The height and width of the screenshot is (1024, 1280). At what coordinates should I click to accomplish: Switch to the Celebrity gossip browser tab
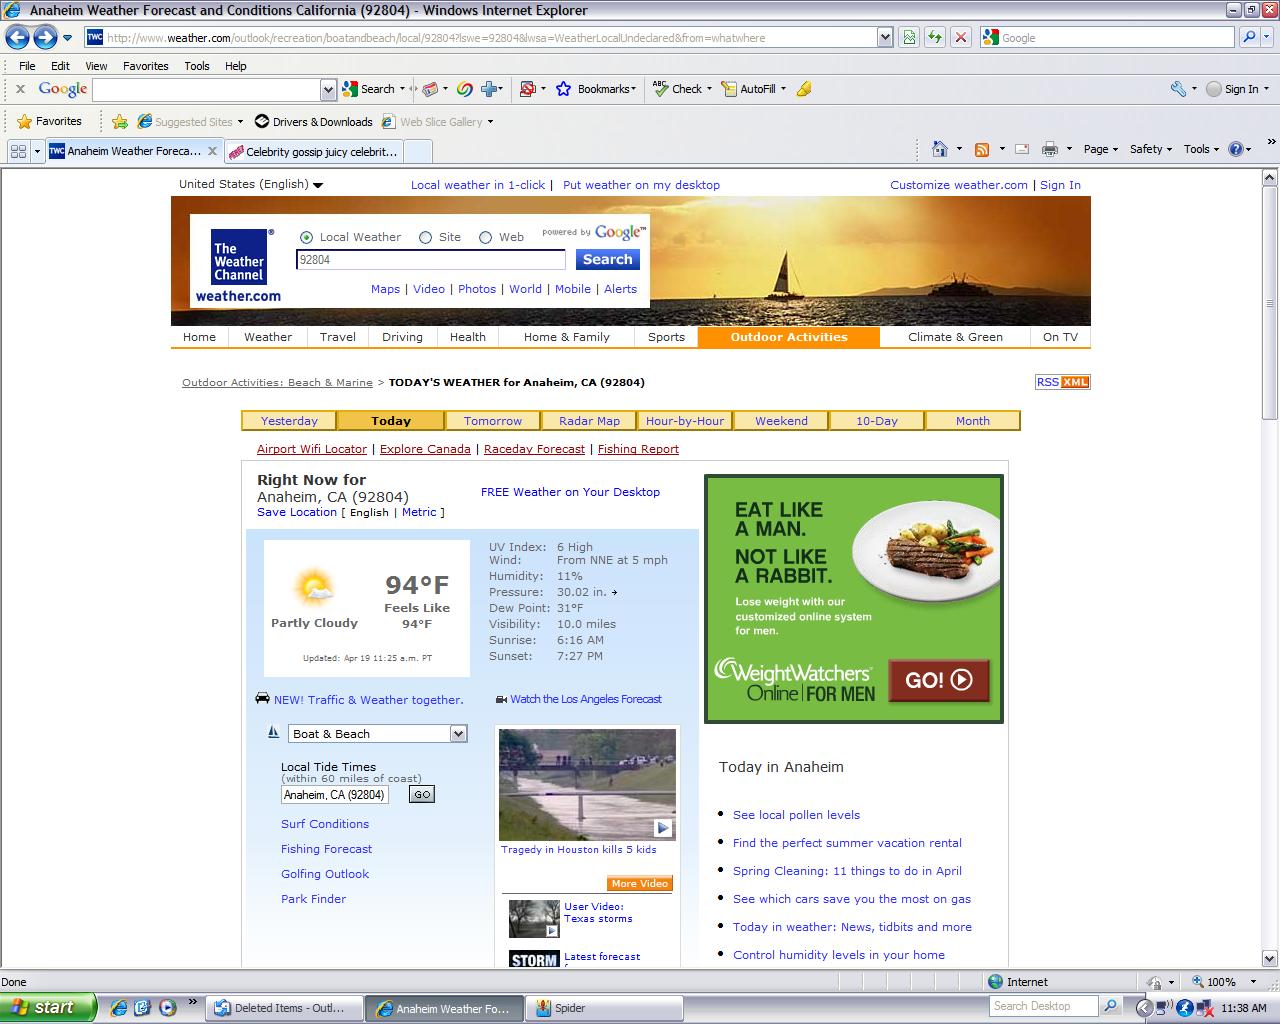pos(313,151)
